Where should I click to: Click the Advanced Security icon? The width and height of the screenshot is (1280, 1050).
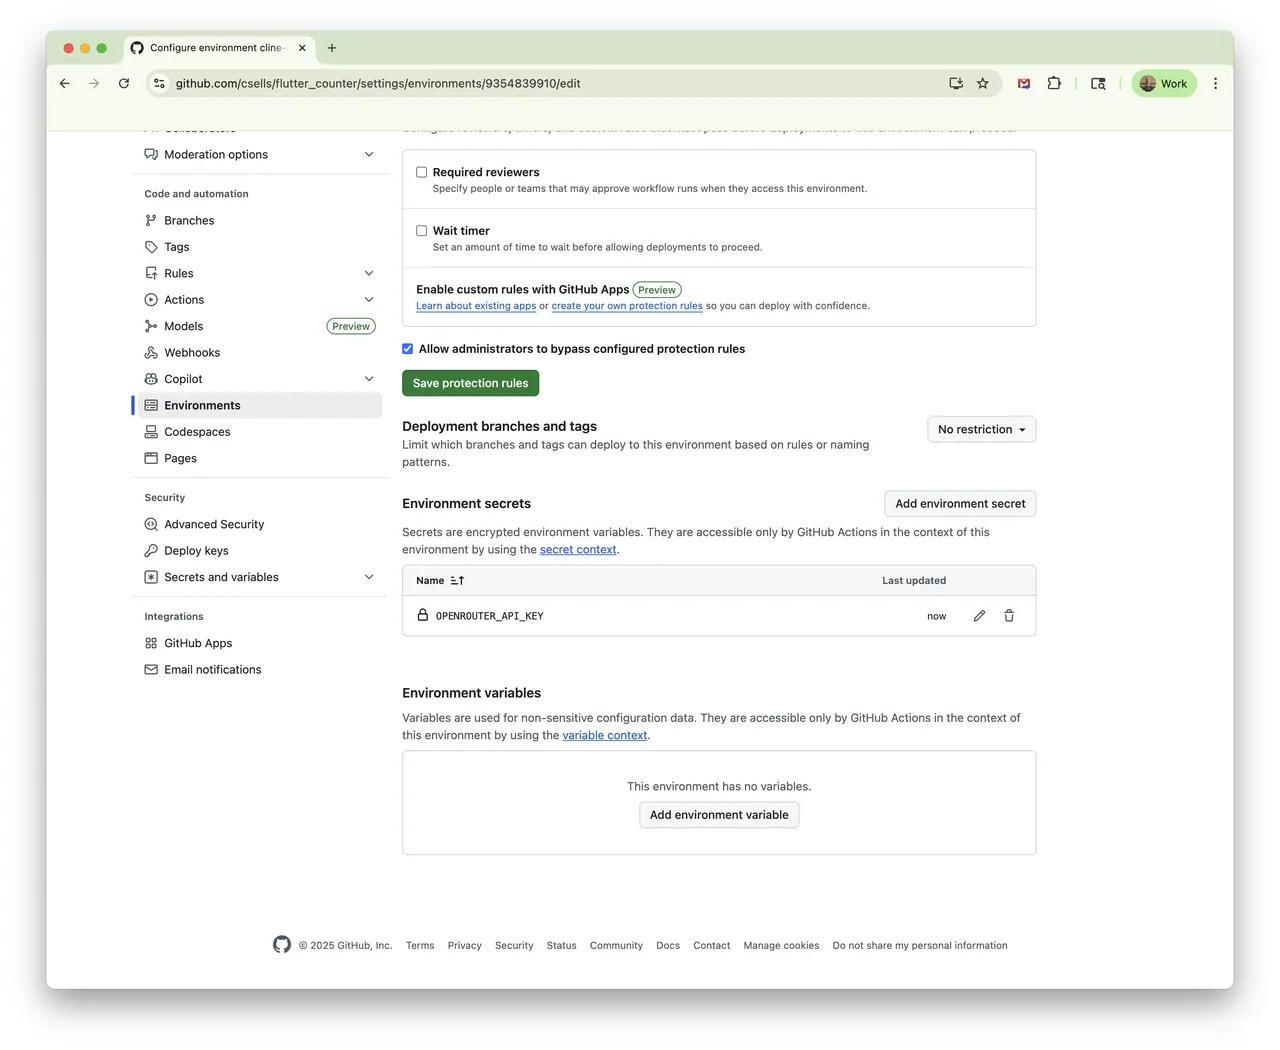point(151,524)
